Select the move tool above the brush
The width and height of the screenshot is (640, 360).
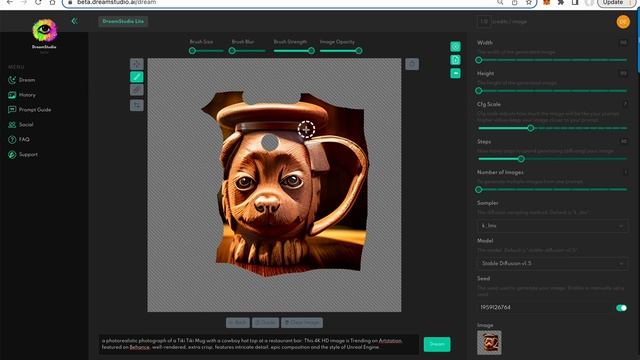137,64
